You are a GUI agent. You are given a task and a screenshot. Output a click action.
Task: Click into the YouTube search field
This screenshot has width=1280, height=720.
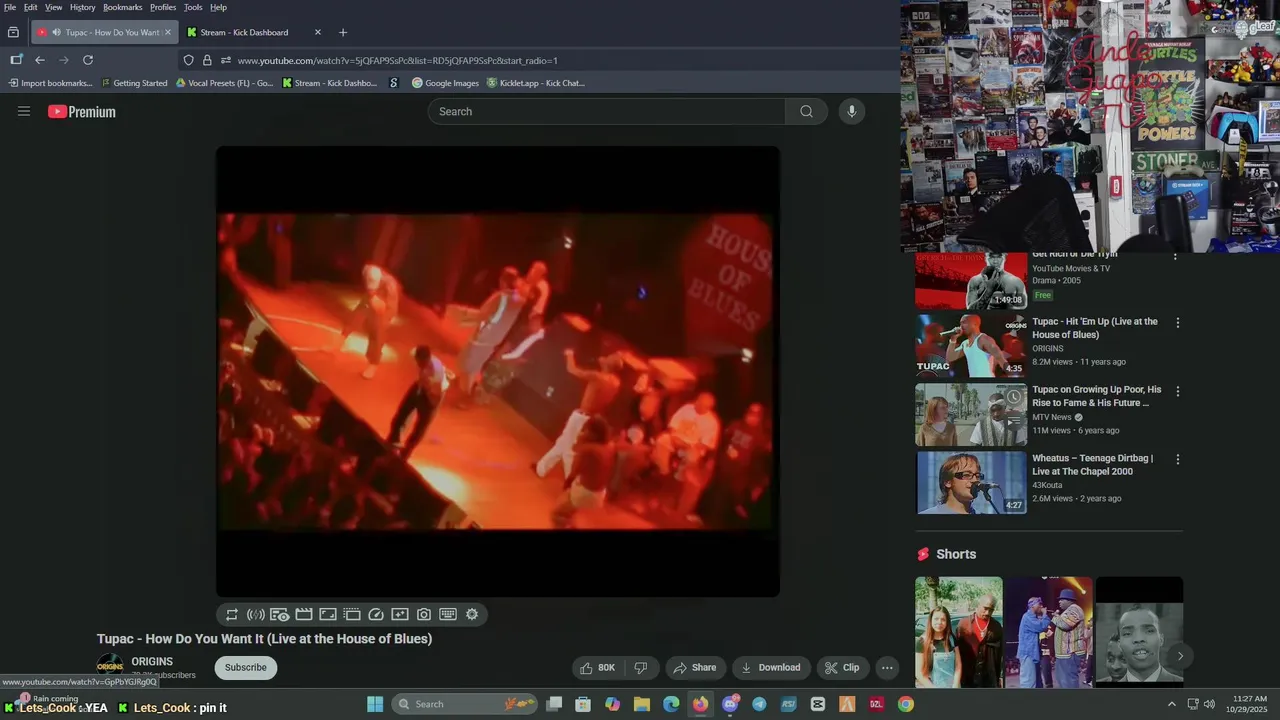[607, 111]
